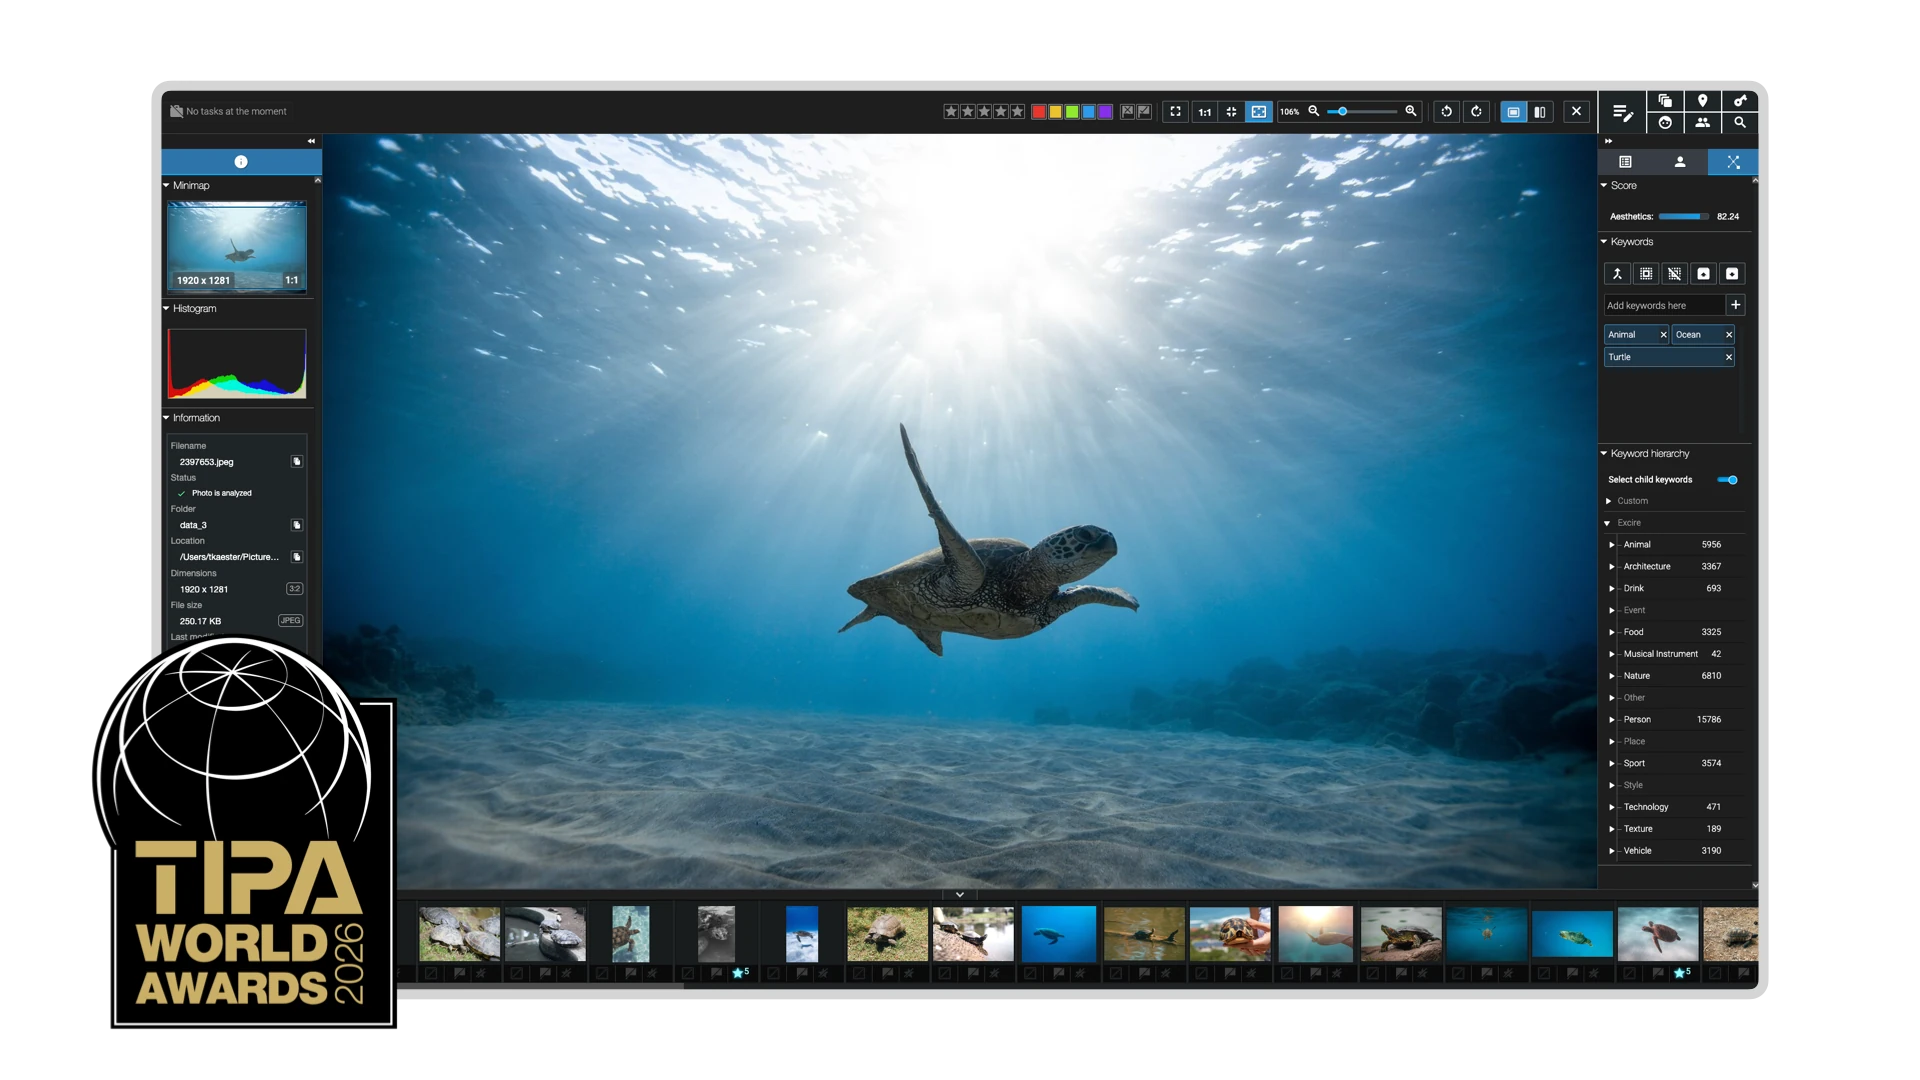Toggle side-by-side compare view button

[x=1540, y=112]
